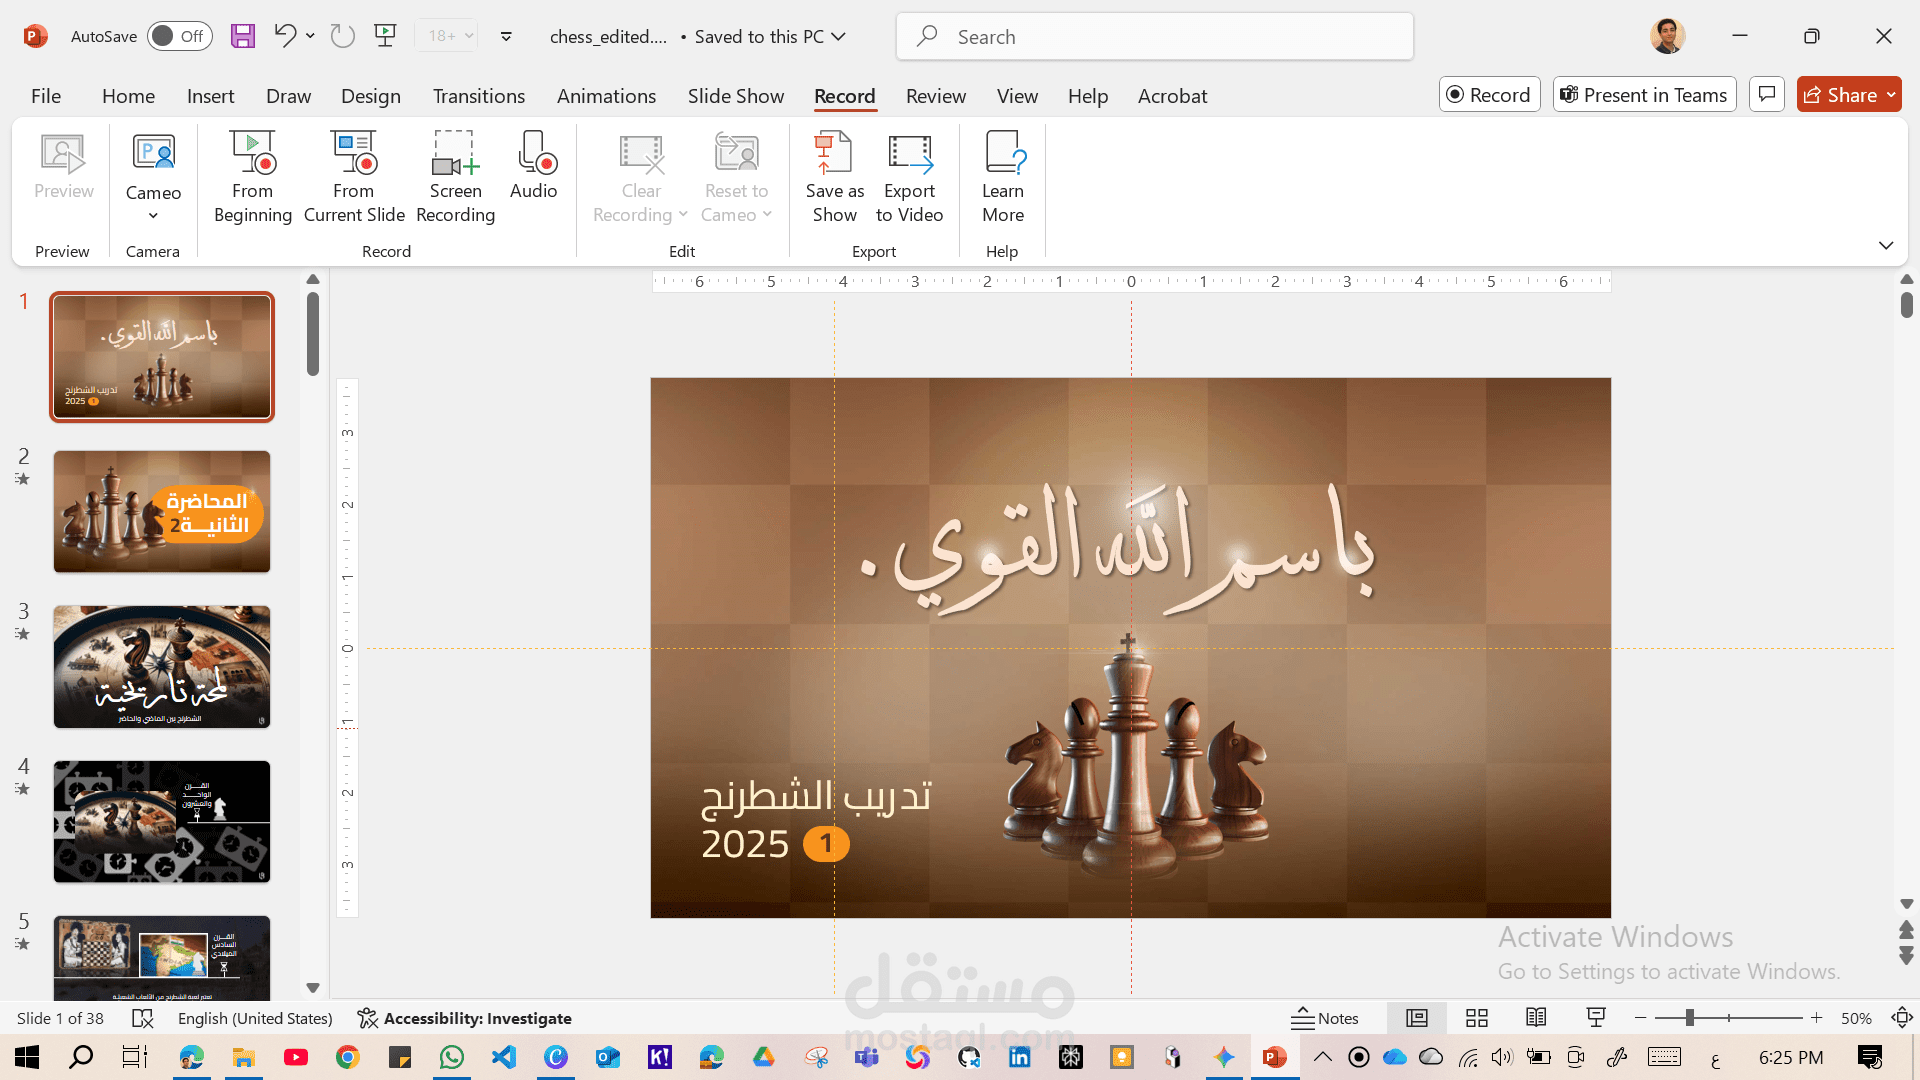
Task: Select slide 3 thumbnail
Action: click(x=162, y=667)
